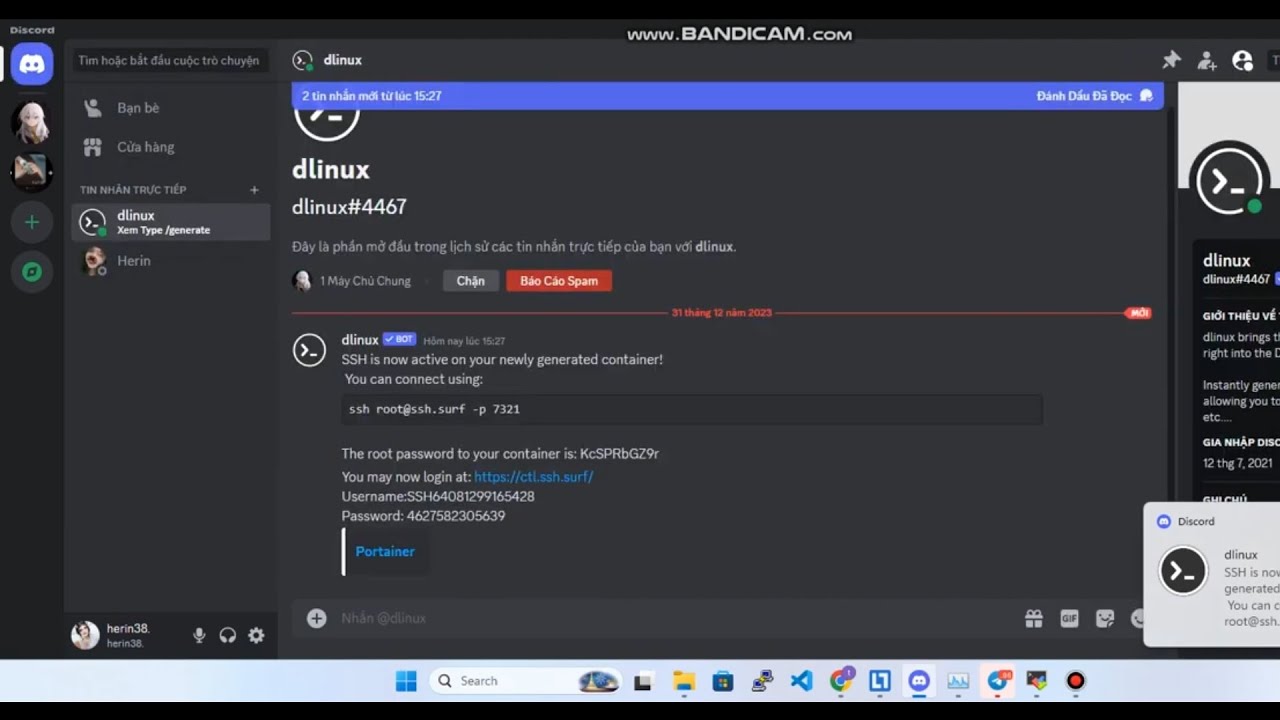1280x720 pixels.
Task: Open the white-bracket blue app on taskbar
Action: point(880,681)
